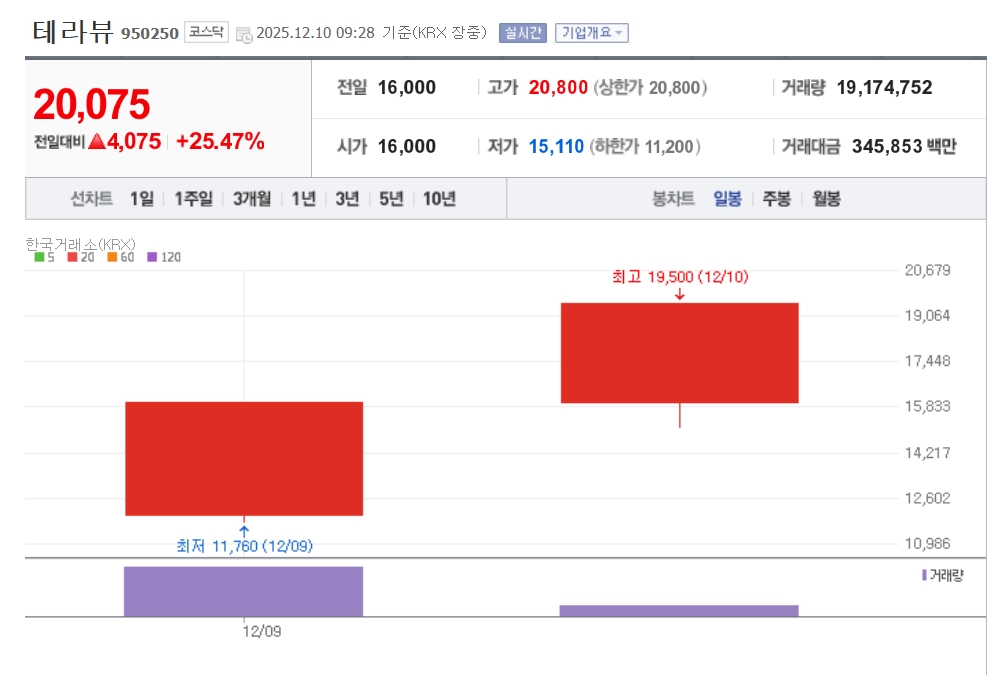Image resolution: width=987 pixels, height=675 pixels.
Task: Click the 코스닥 market badge
Action: pyautogui.click(x=206, y=32)
